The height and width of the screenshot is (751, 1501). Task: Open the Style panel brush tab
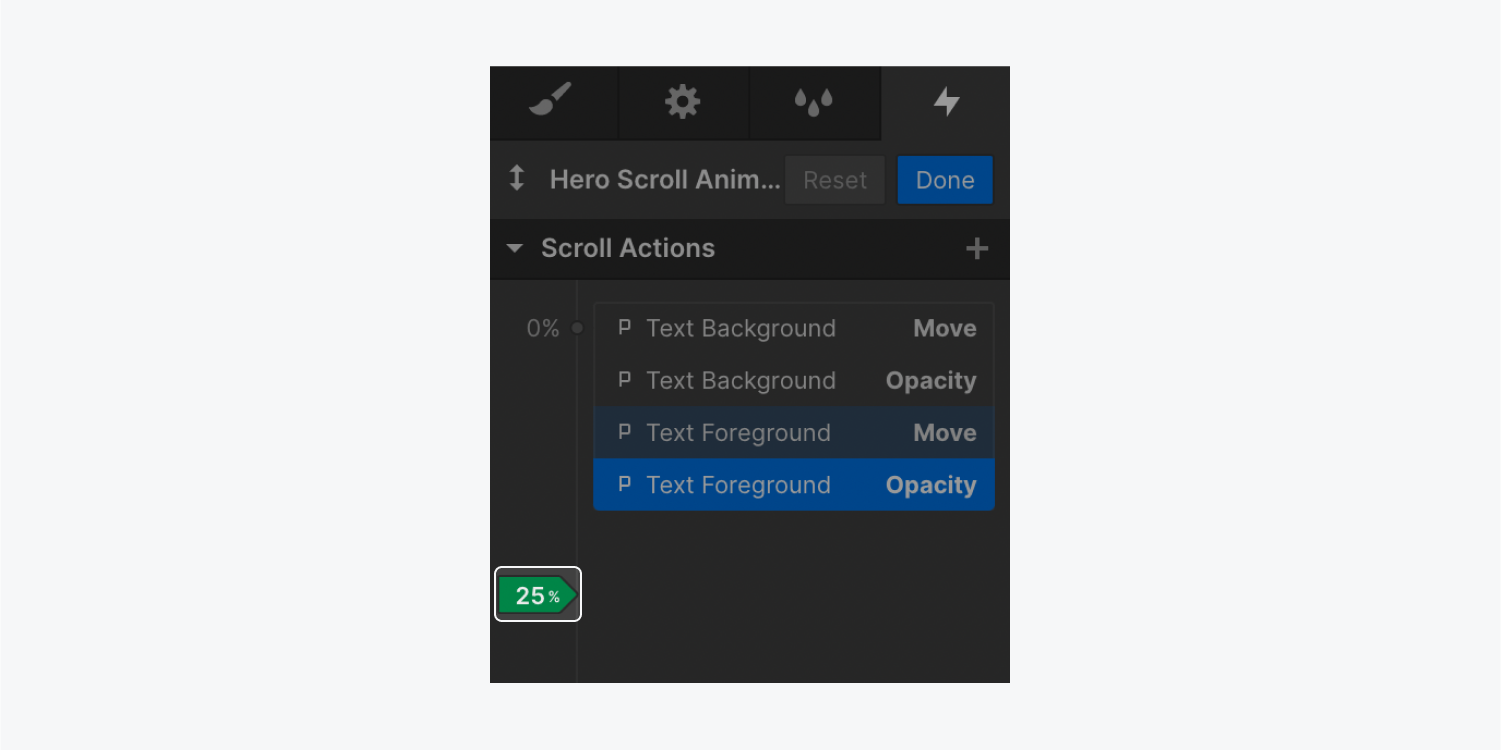point(551,101)
